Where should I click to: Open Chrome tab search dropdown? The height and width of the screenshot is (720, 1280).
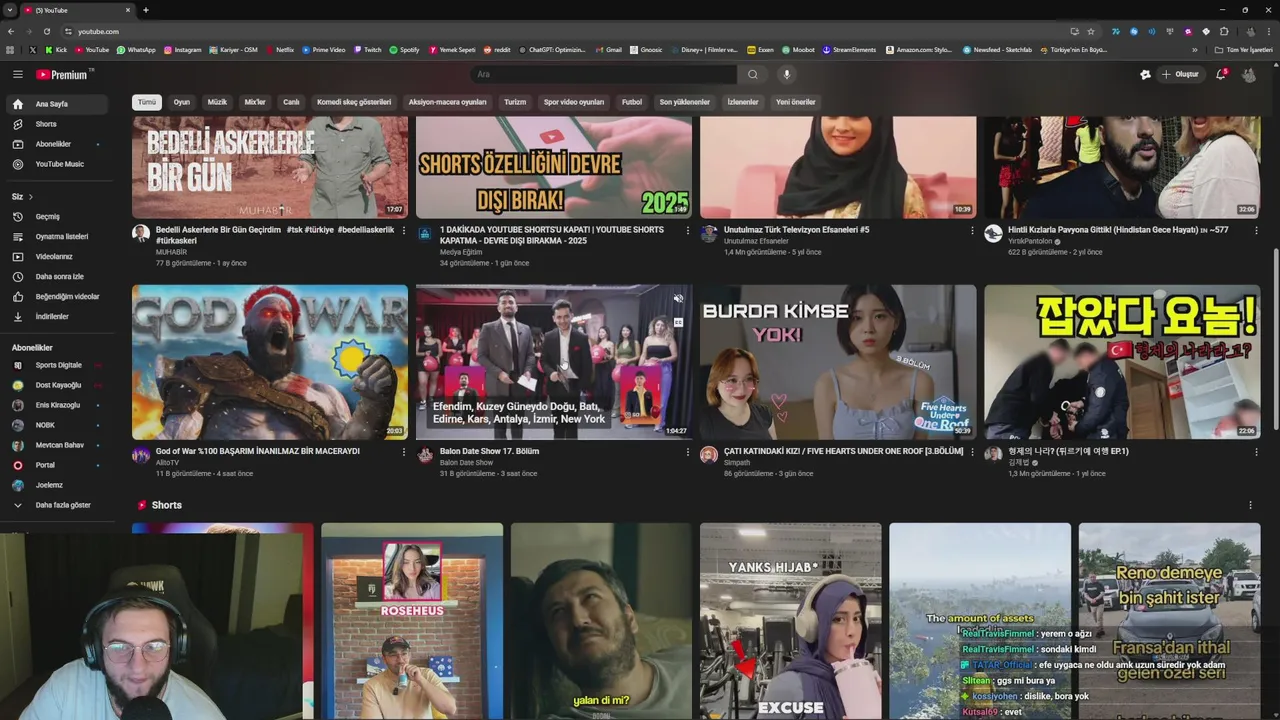(x=10, y=10)
